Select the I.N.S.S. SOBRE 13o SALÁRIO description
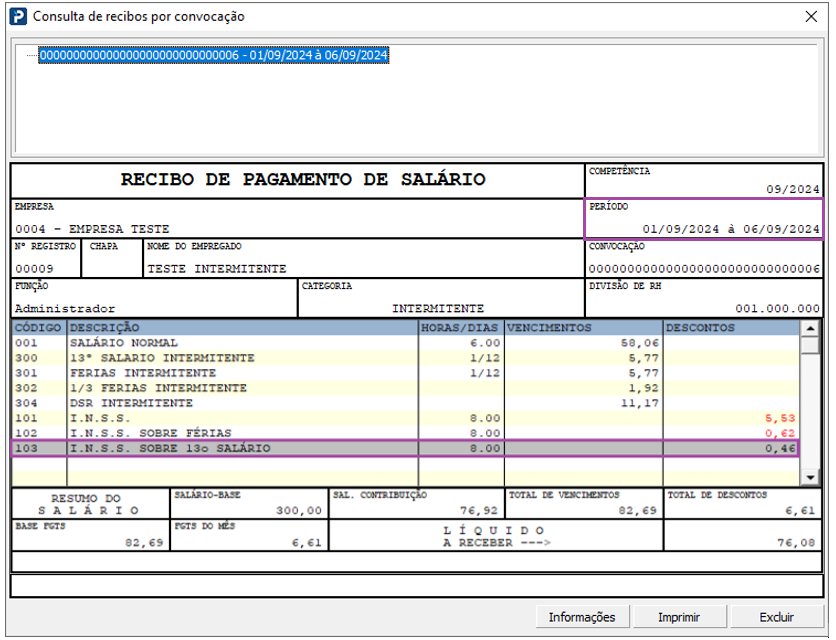This screenshot has width=836, height=640. (170, 448)
